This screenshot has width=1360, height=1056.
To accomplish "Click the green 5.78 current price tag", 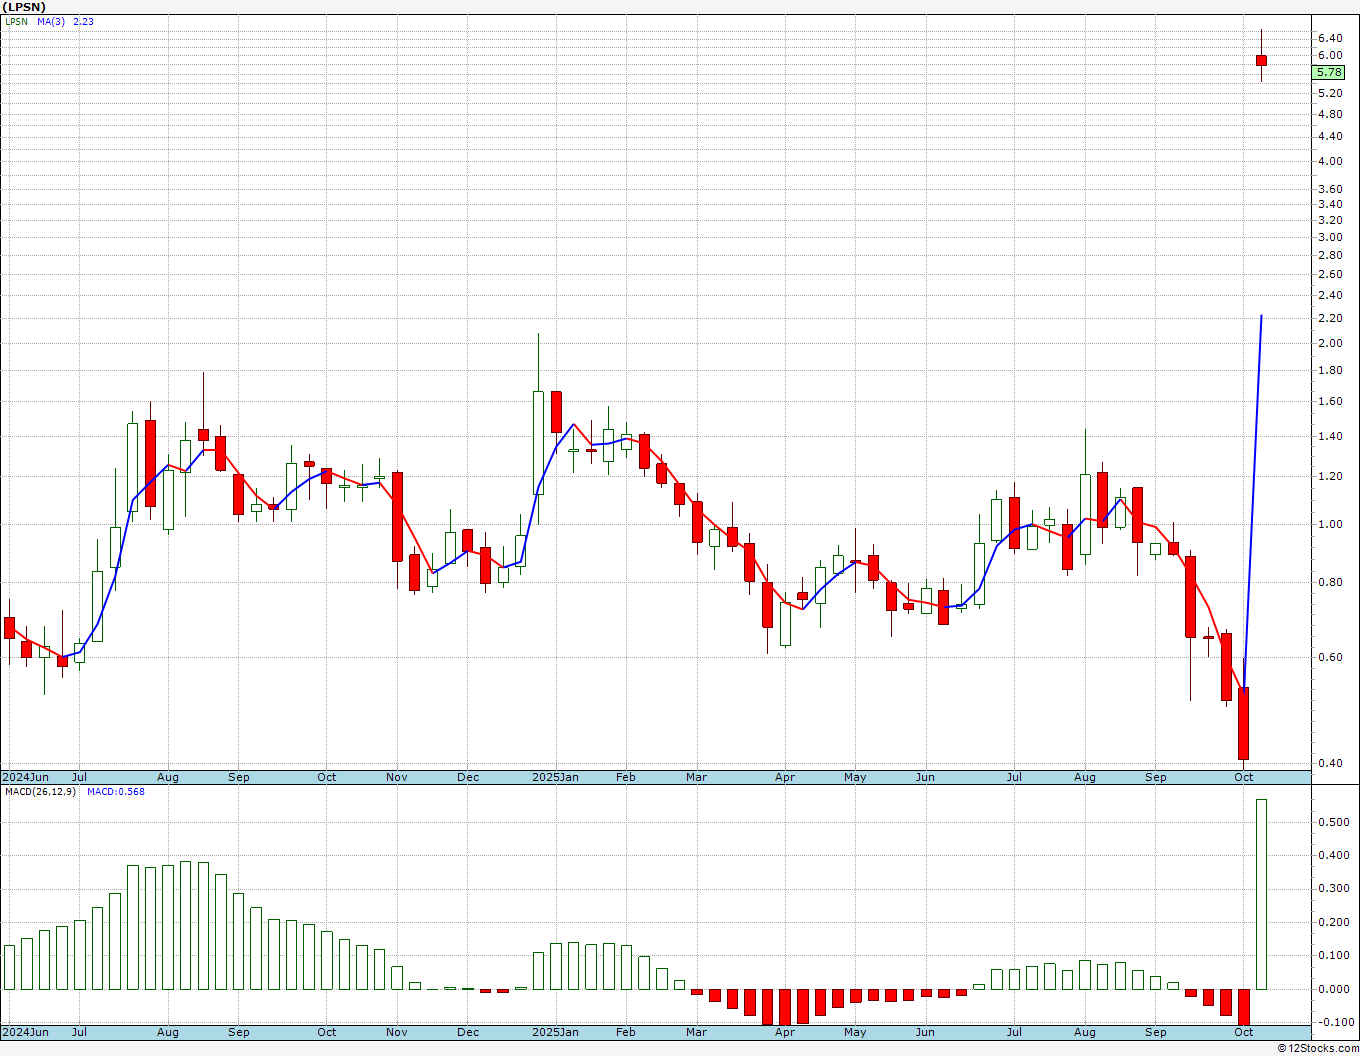I will [x=1329, y=72].
